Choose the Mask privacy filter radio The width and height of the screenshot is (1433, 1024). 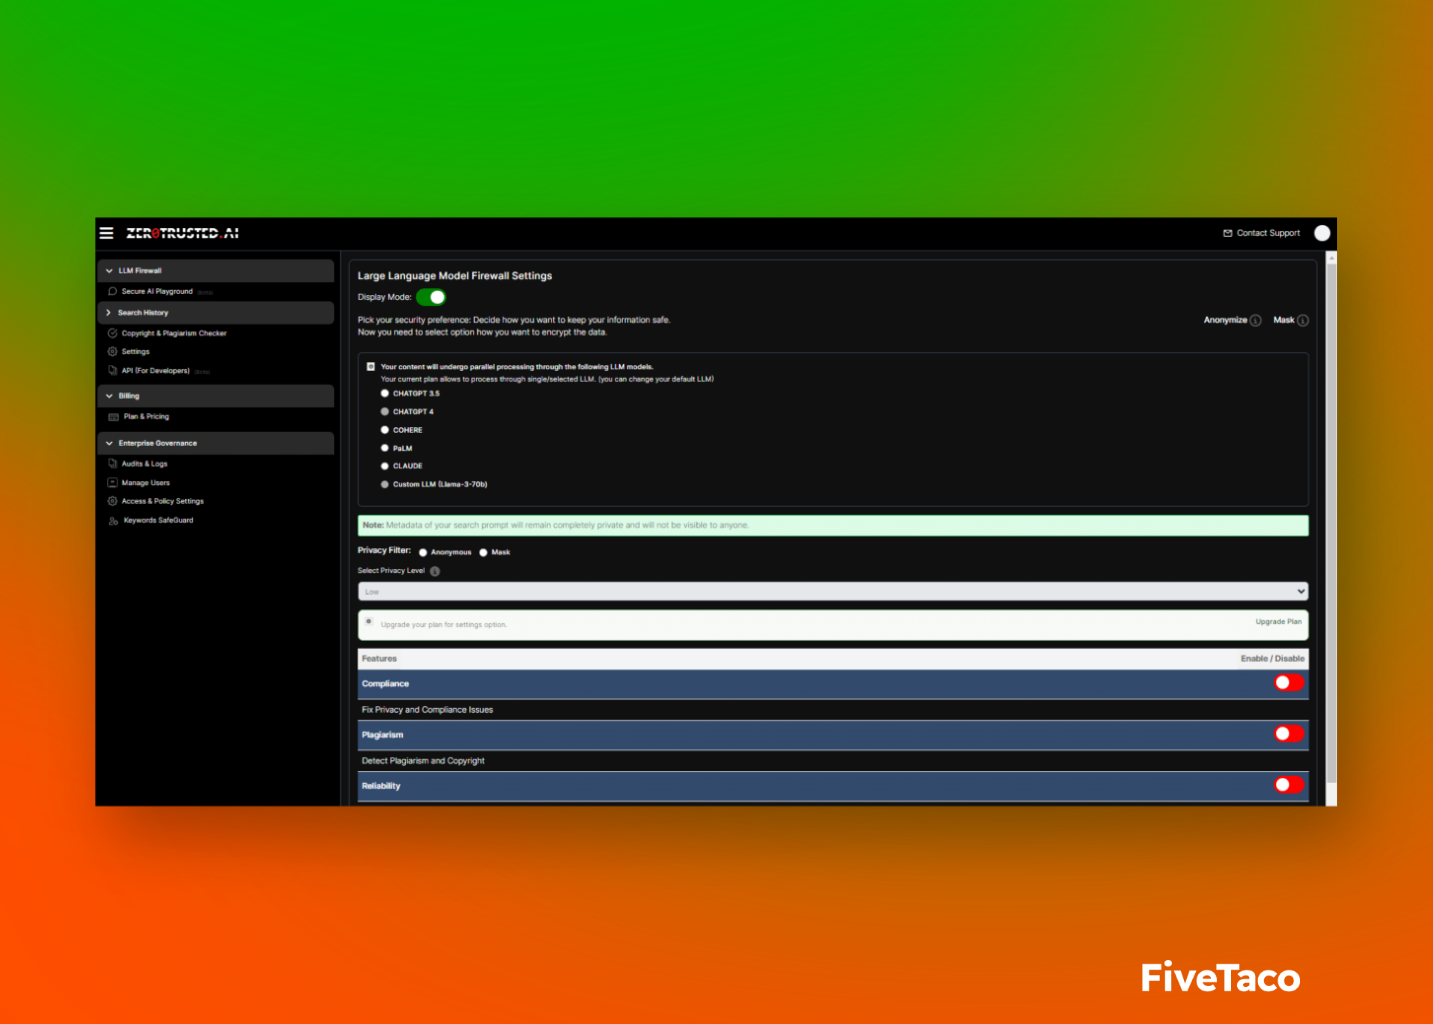click(483, 552)
